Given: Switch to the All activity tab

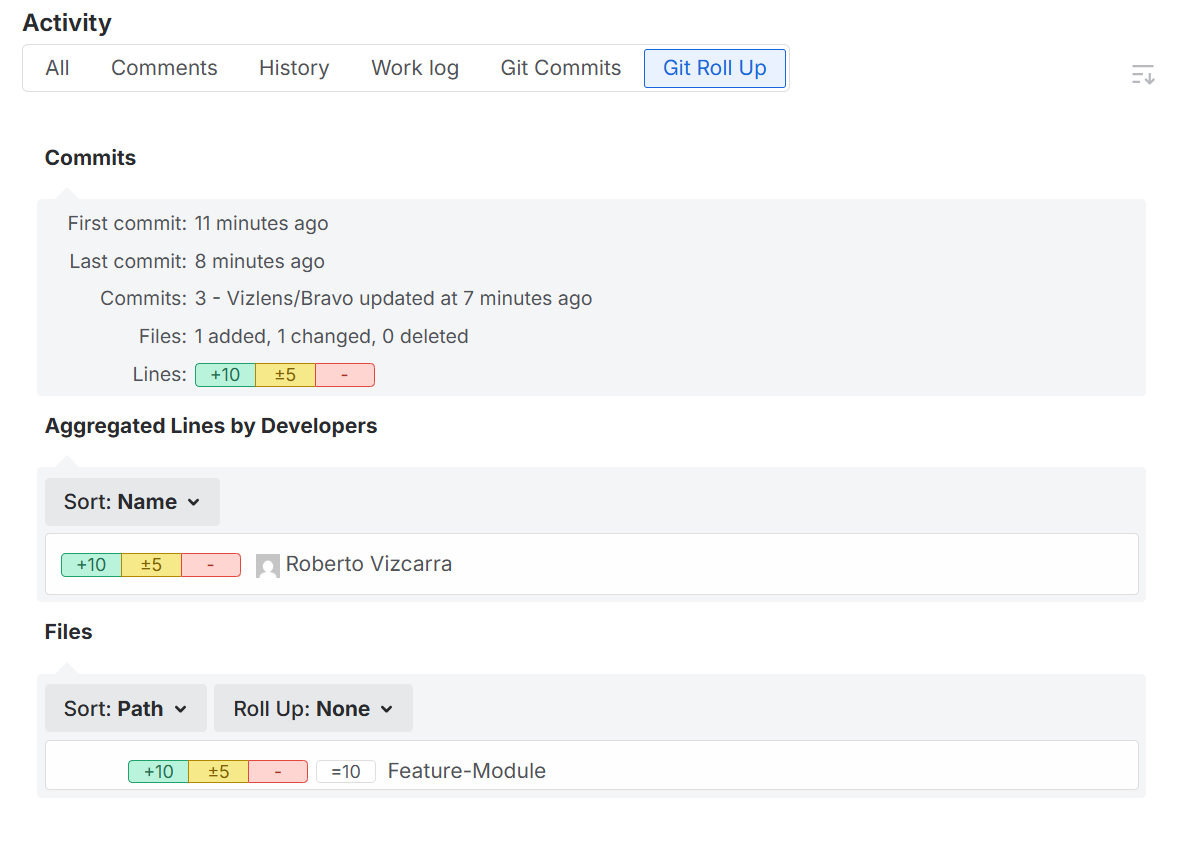Looking at the screenshot, I should (58, 68).
